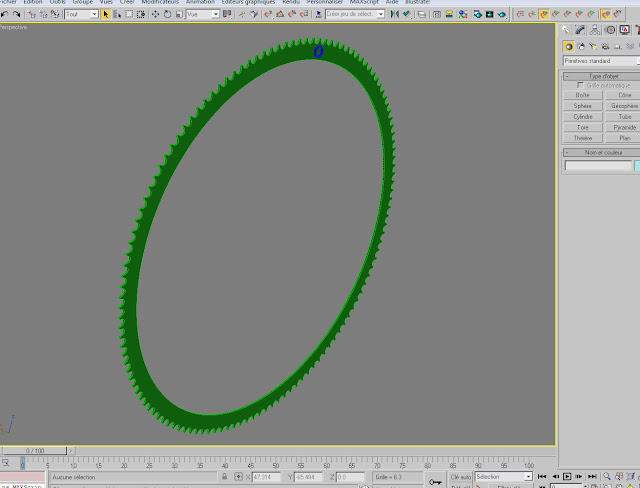Open the Primitives standard dropdown

[x=601, y=61]
